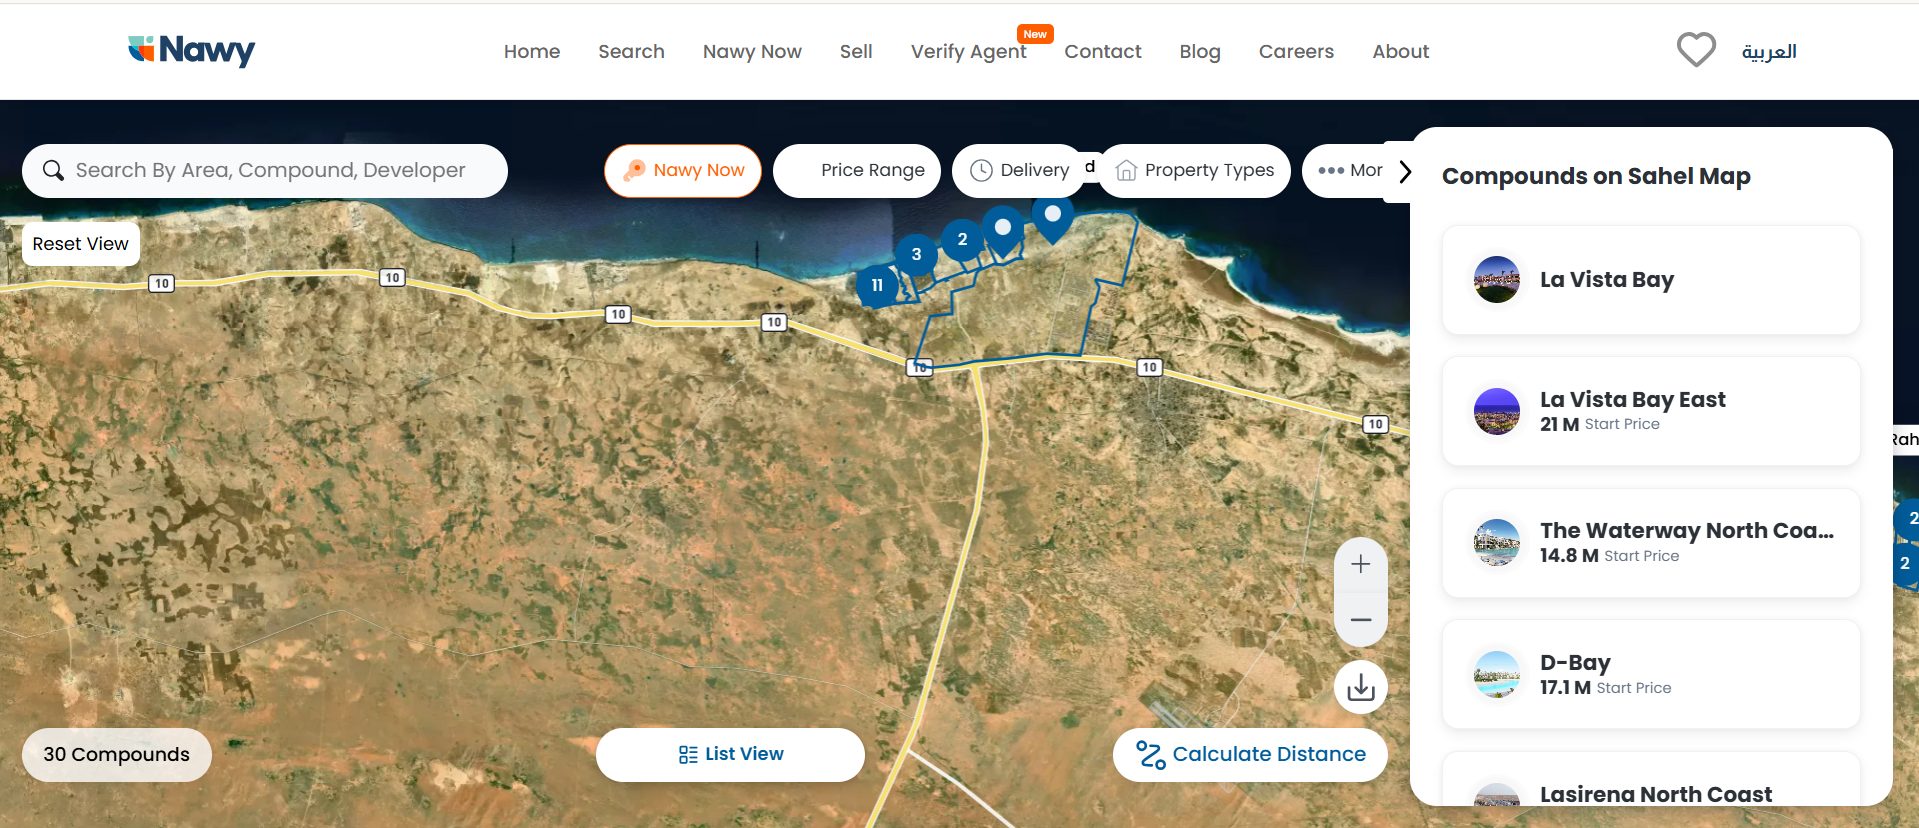Open the Blog link

(x=1200, y=51)
